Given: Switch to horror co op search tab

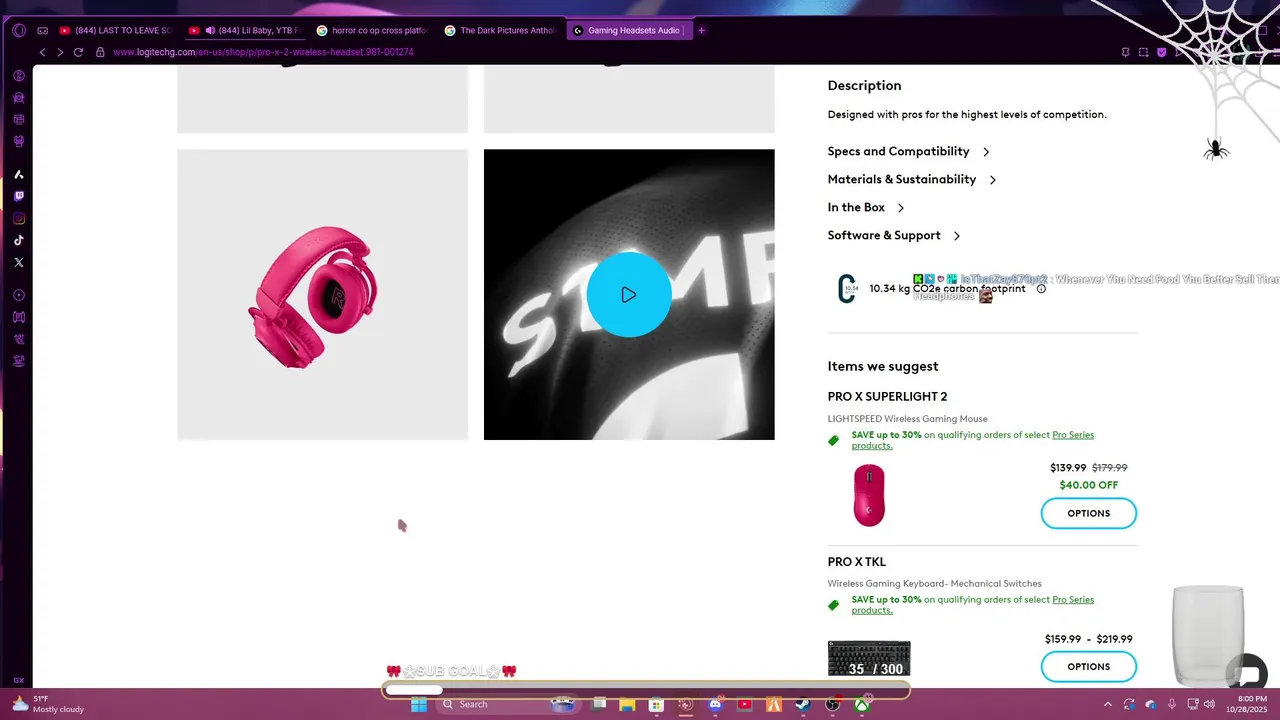Looking at the screenshot, I should (x=372, y=30).
